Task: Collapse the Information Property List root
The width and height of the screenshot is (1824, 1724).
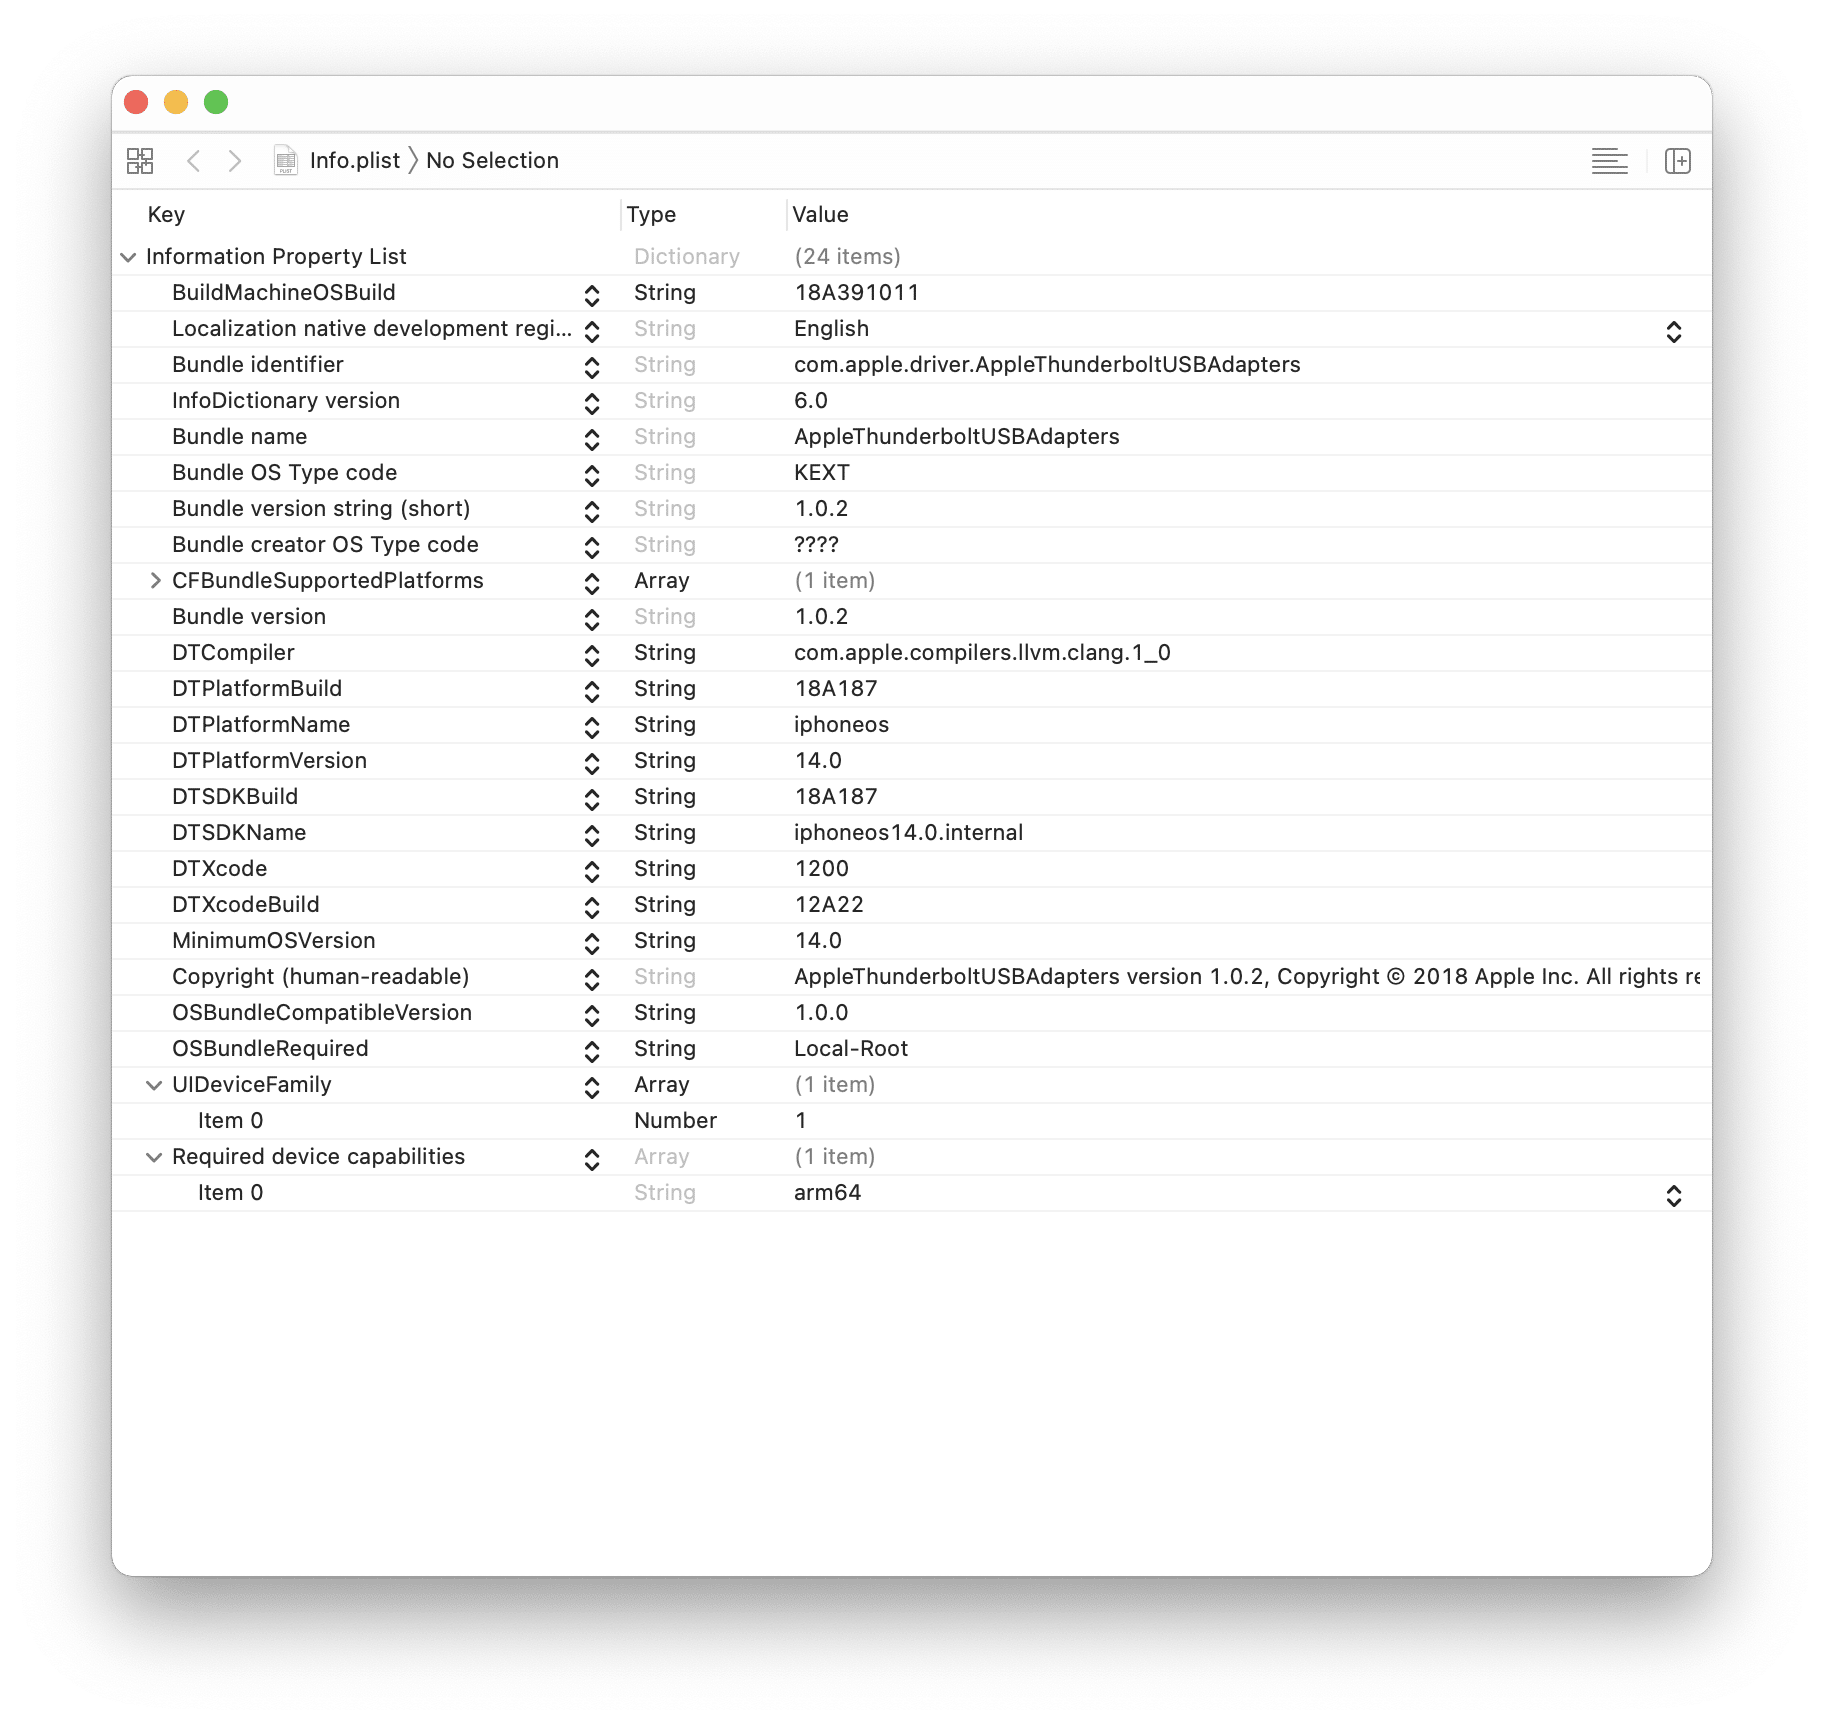Action: 128,257
